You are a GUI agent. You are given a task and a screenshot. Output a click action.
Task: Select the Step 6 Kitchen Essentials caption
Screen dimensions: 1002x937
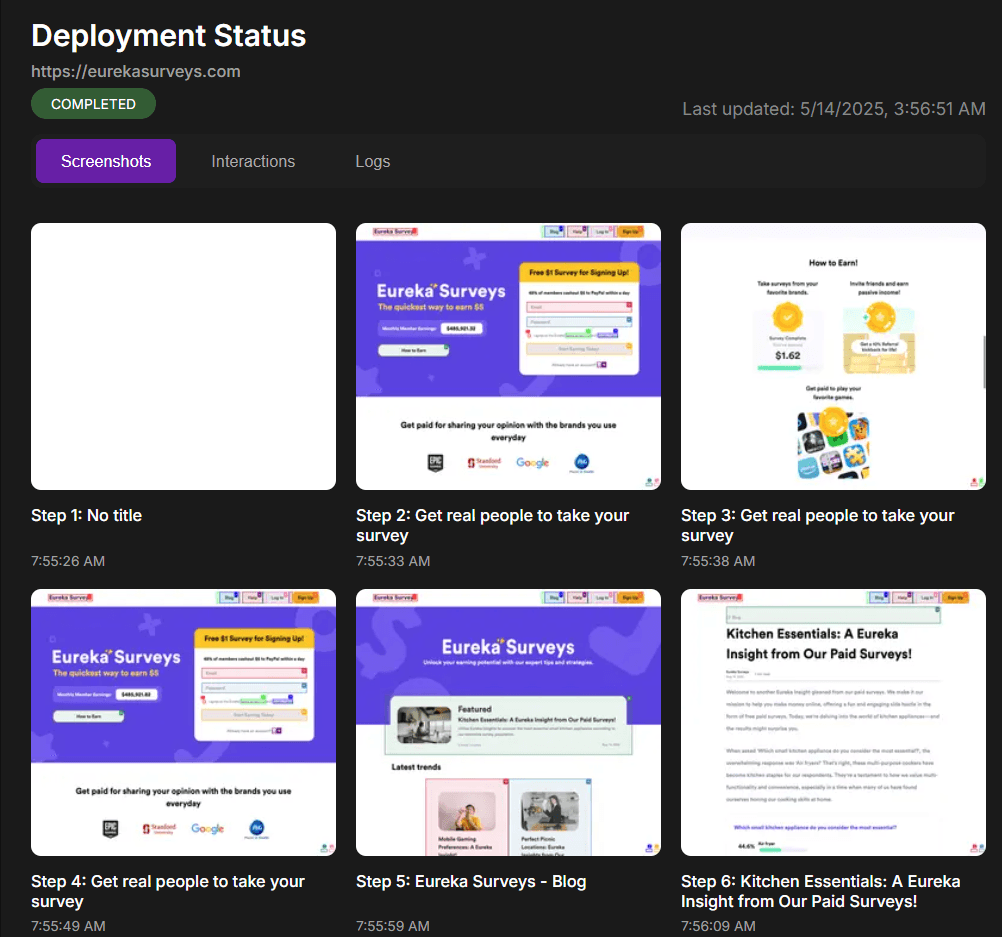820,891
